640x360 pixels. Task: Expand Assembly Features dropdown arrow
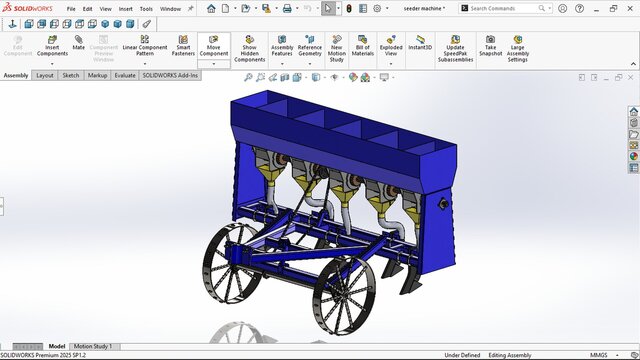[282, 64]
